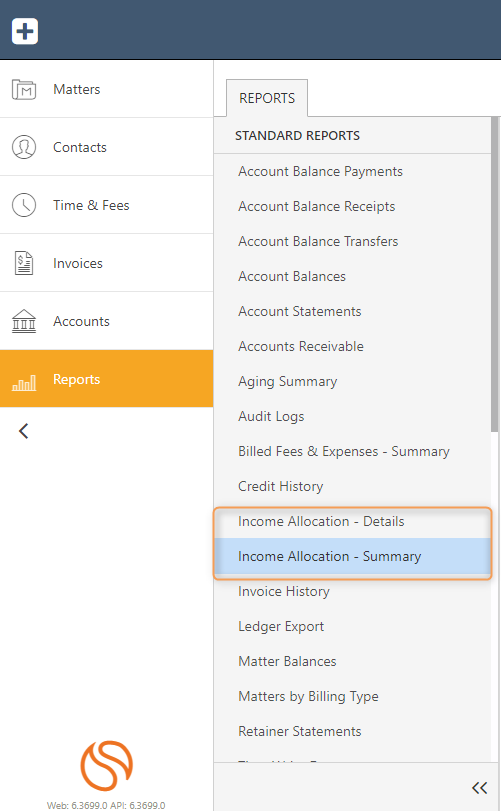The width and height of the screenshot is (501, 811).
Task: Open the Account Balances report
Action: (x=352, y=277)
